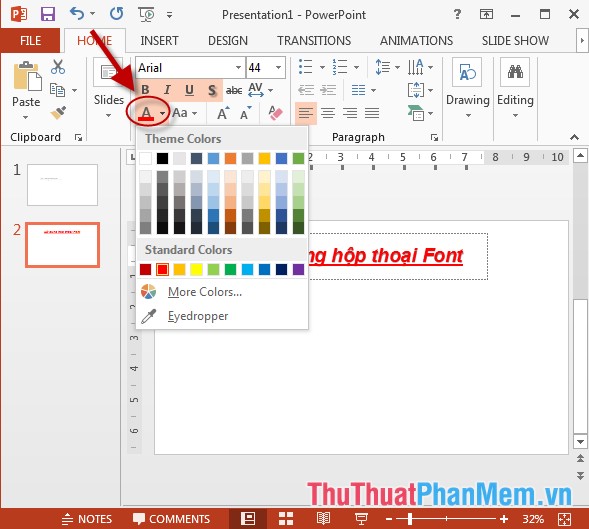The image size is (589, 529).
Task: Pick the Black theme color swatch
Action: 162,158
